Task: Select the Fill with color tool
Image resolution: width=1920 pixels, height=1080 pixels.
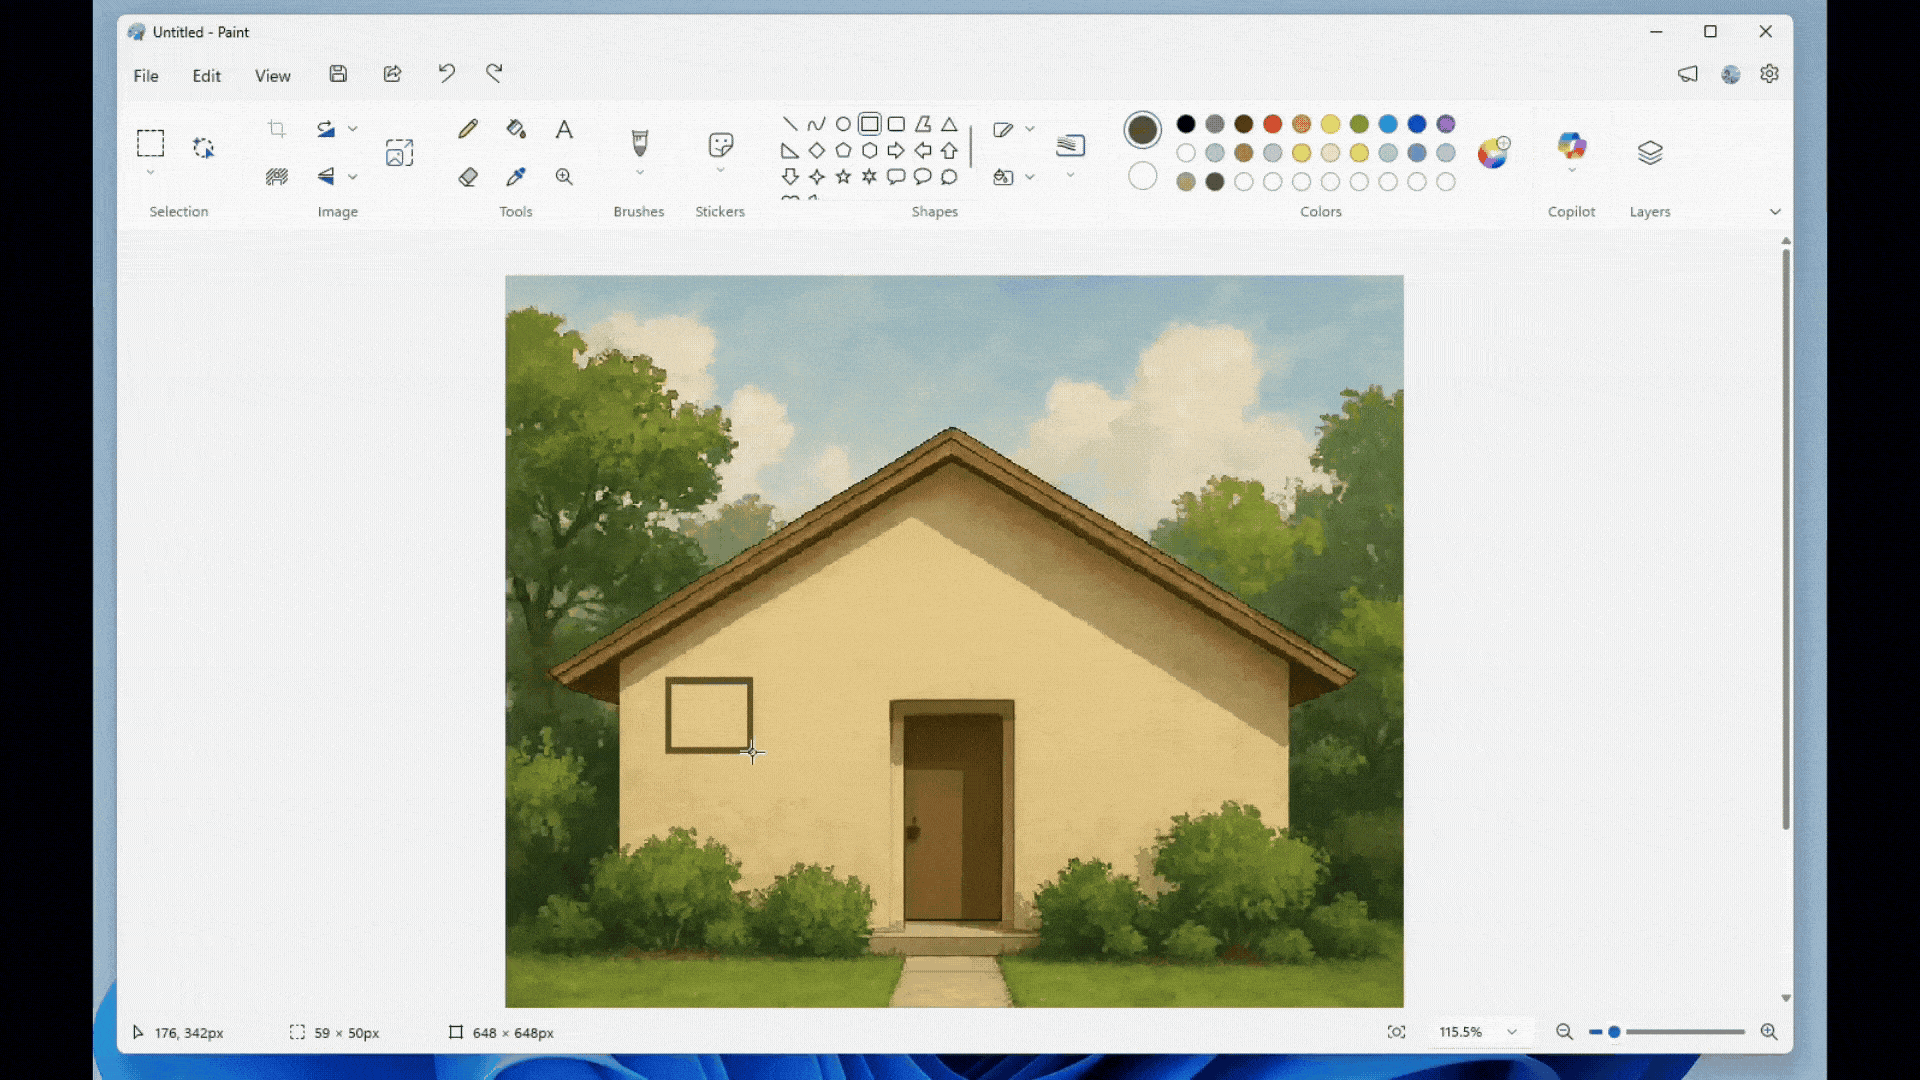Action: pyautogui.click(x=516, y=128)
